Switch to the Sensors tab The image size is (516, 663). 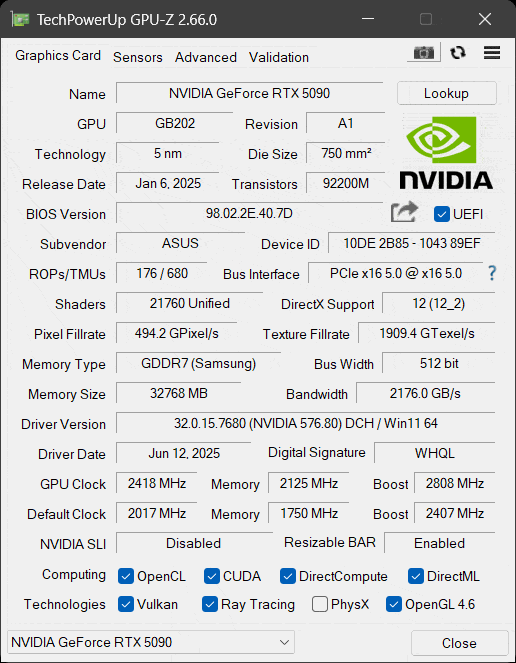(138, 57)
